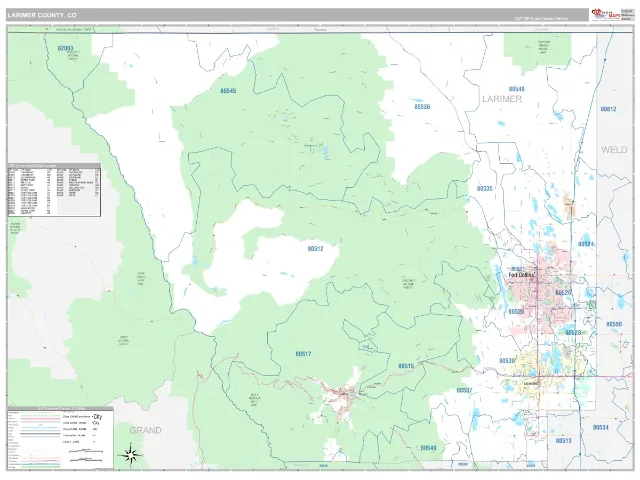Select the 80526 ZIP code label
The height and width of the screenshot is (480, 640).
coord(516,311)
